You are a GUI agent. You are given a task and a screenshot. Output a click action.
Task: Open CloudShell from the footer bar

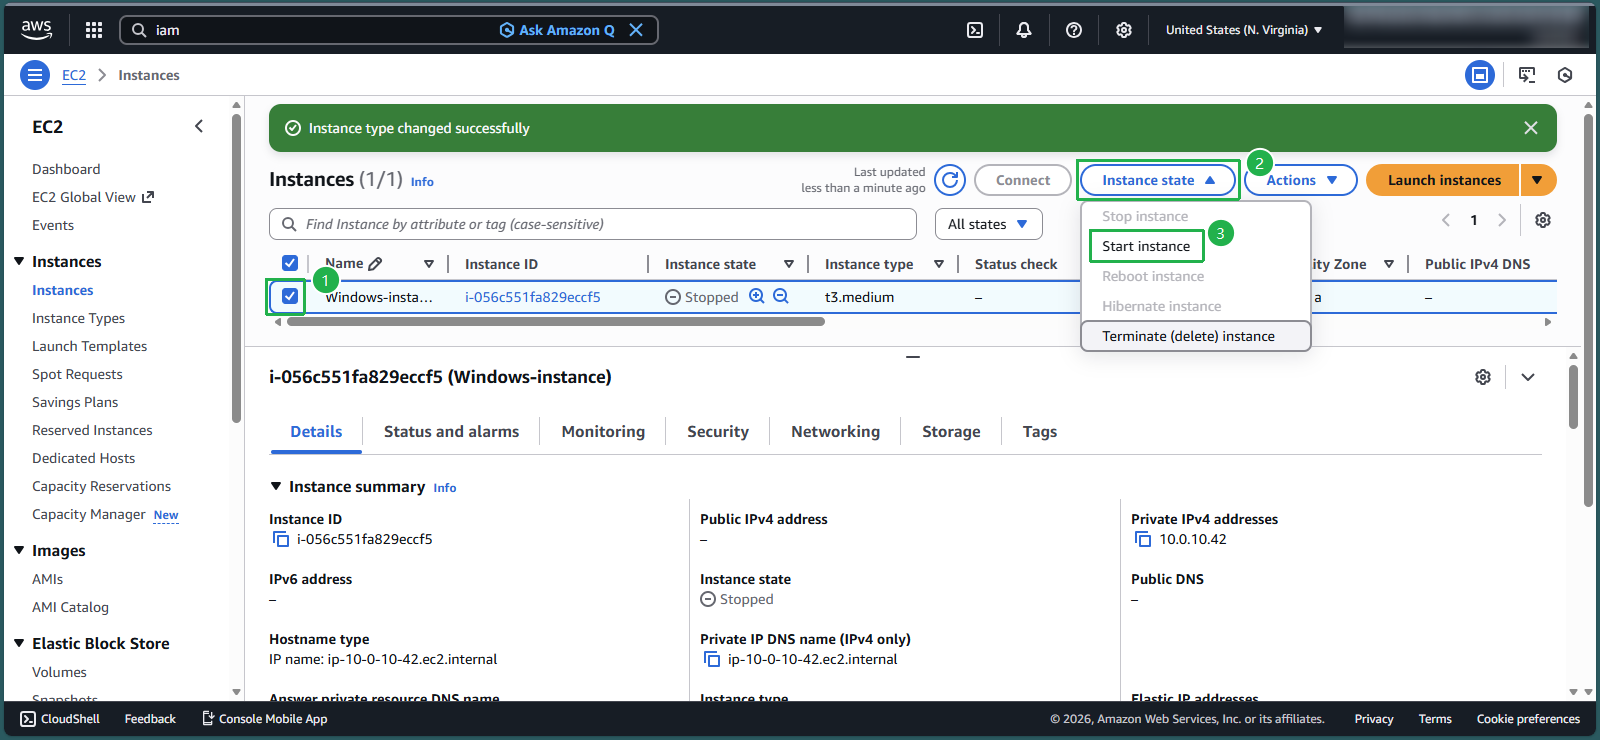tap(60, 719)
